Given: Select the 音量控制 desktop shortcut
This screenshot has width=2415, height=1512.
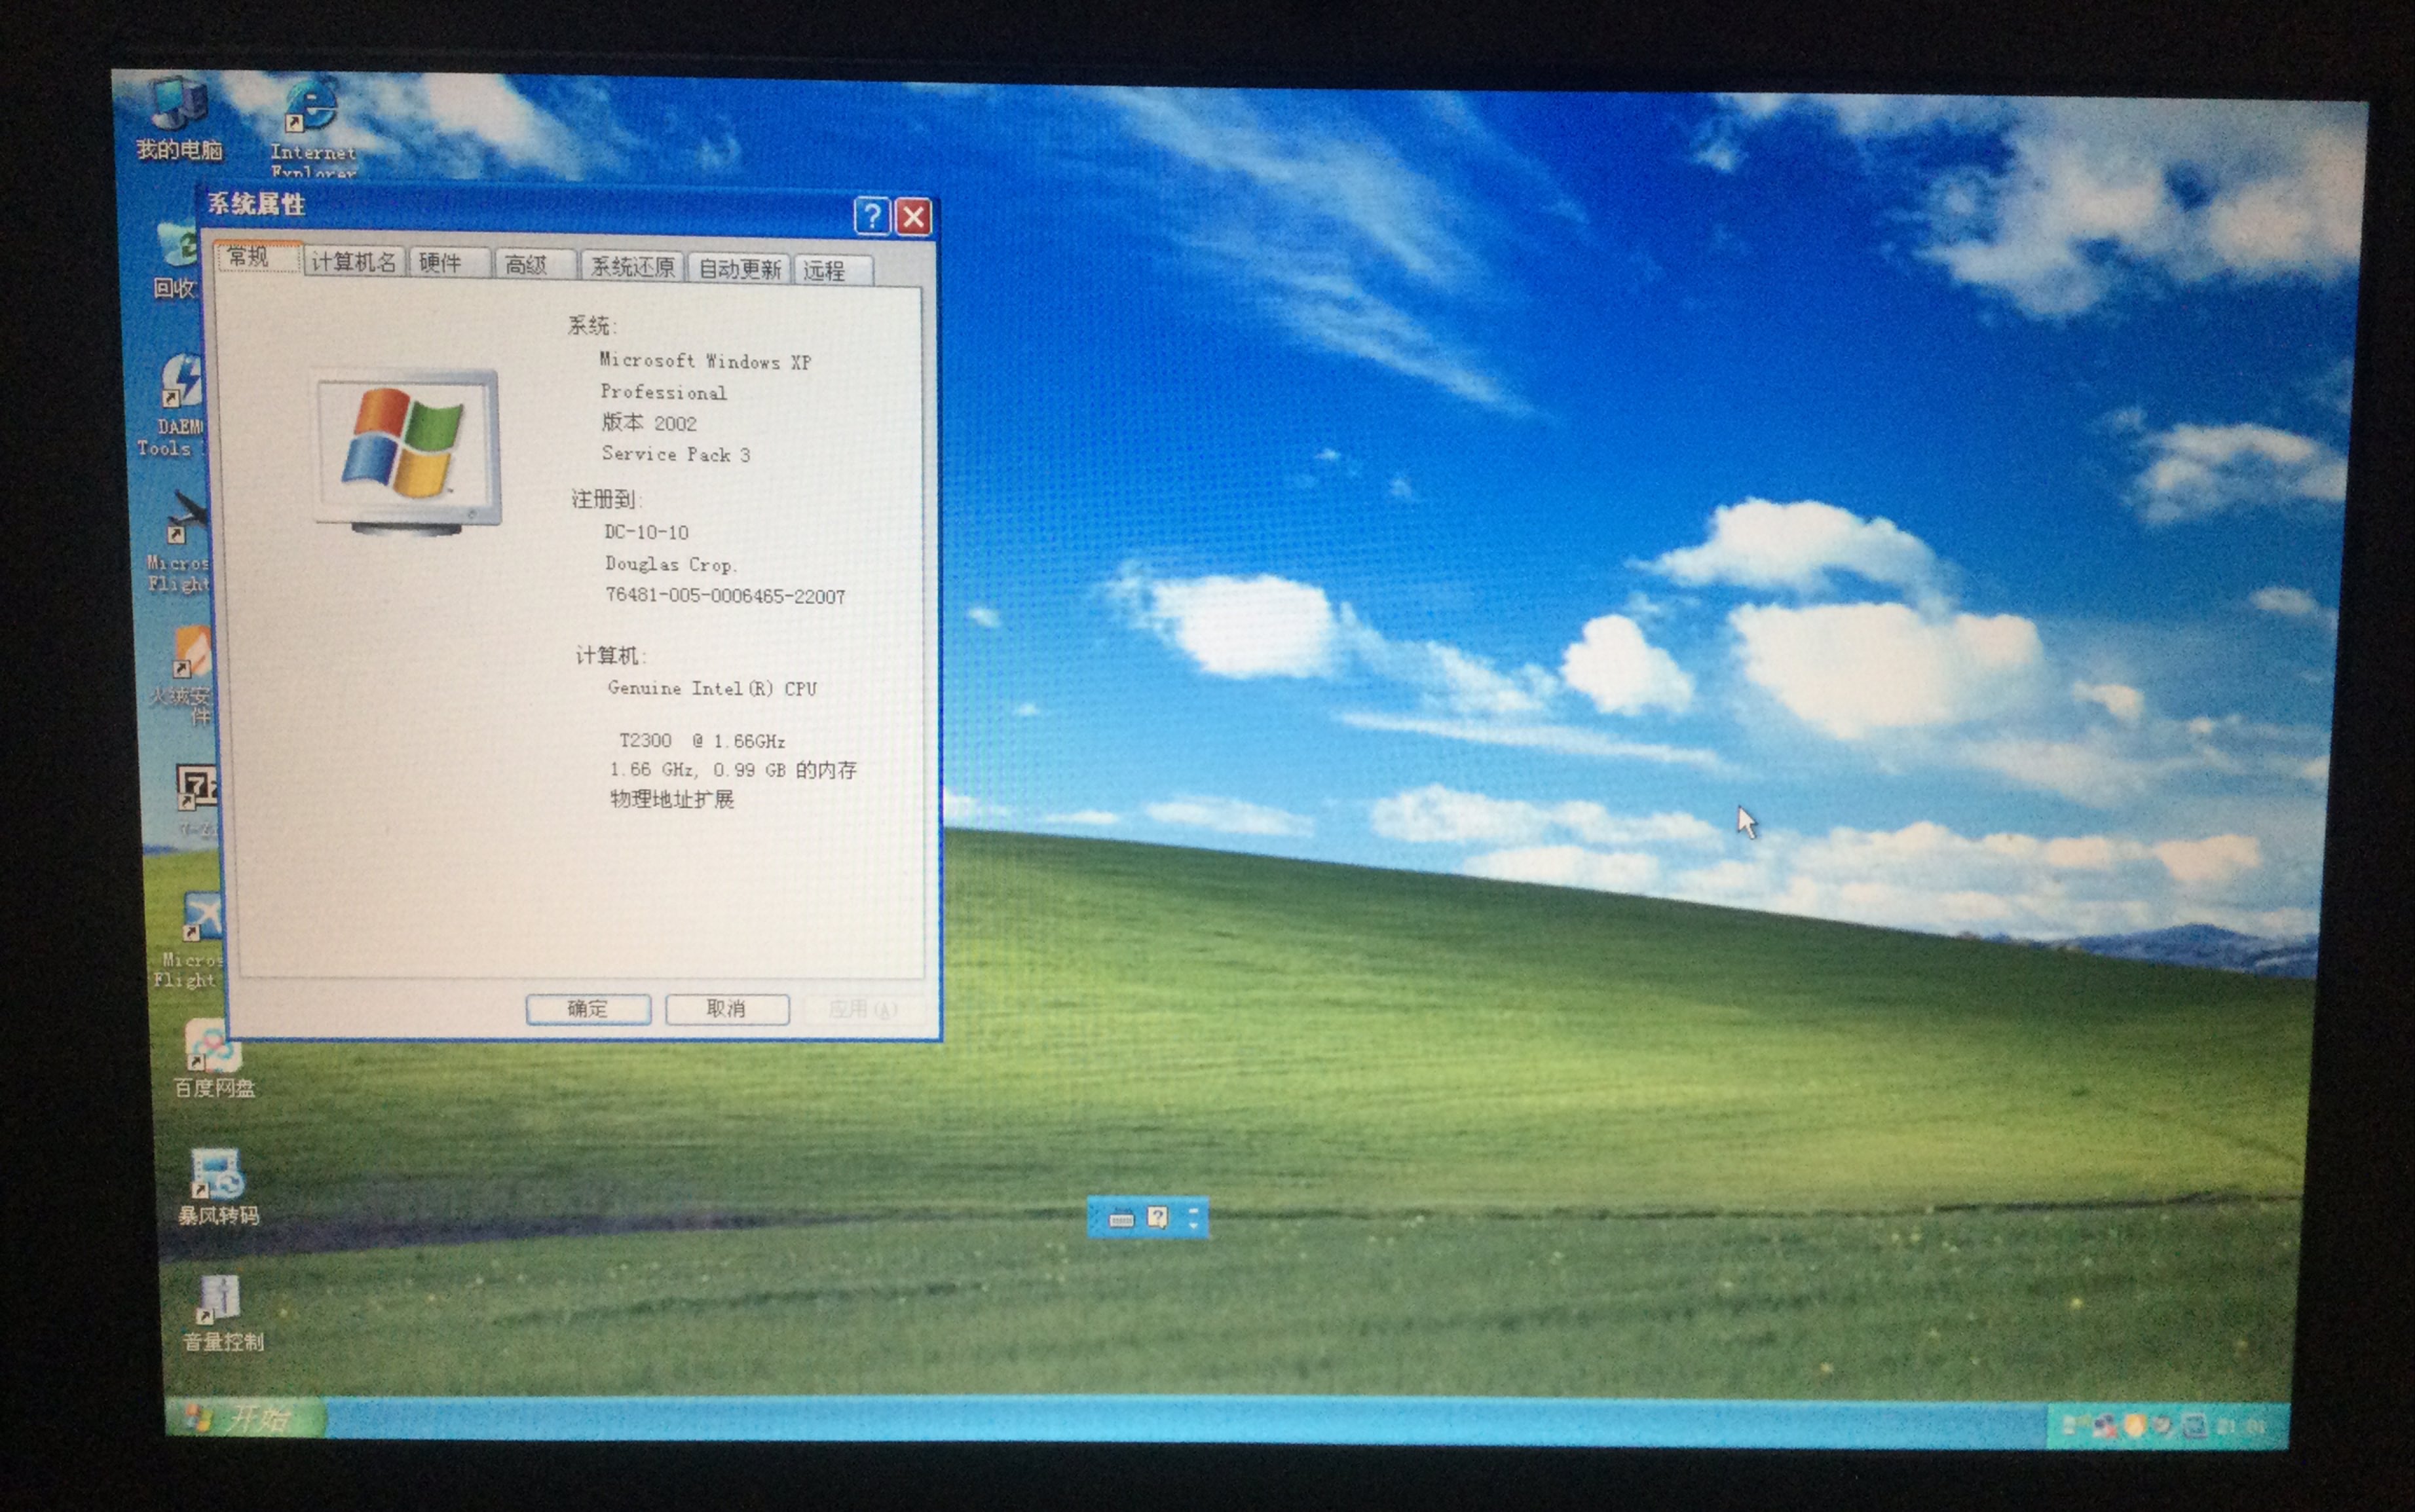Looking at the screenshot, I should 222,1314.
